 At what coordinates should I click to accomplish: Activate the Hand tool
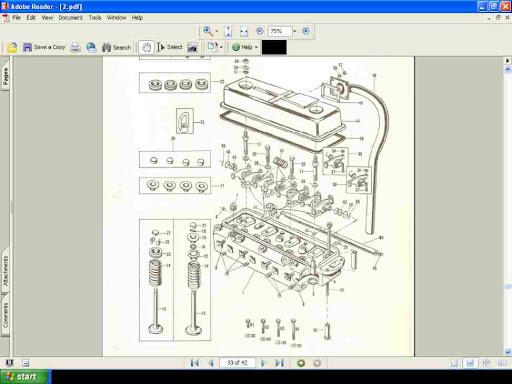point(146,48)
